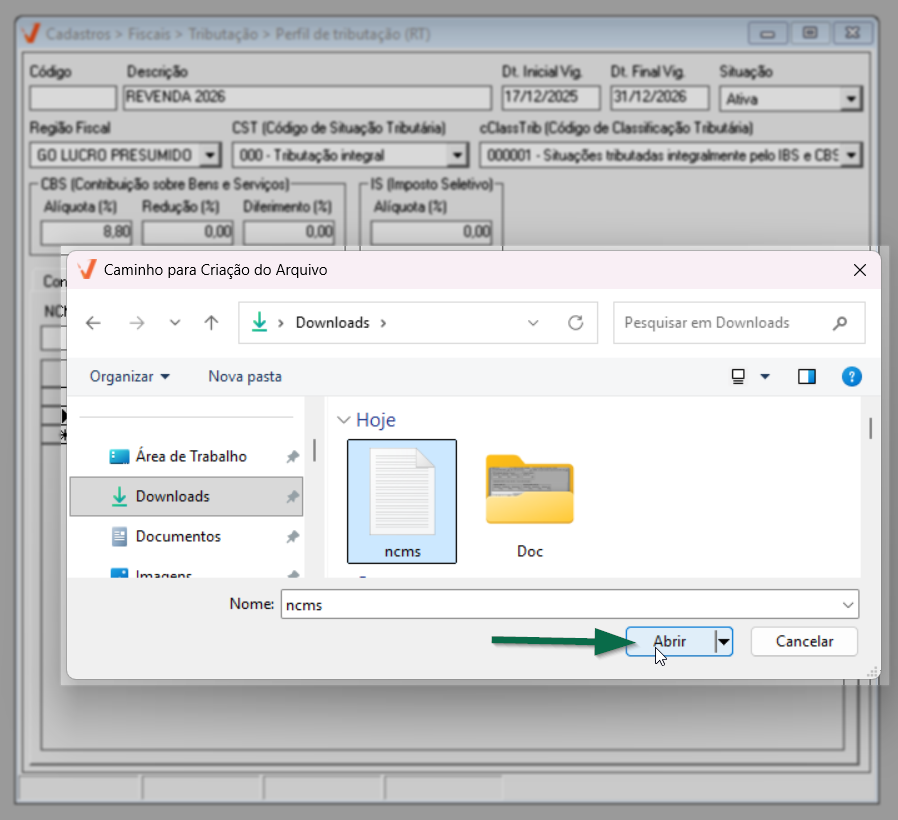The image size is (898, 820).
Task: Open view options dropdown arrow
Action: (765, 376)
